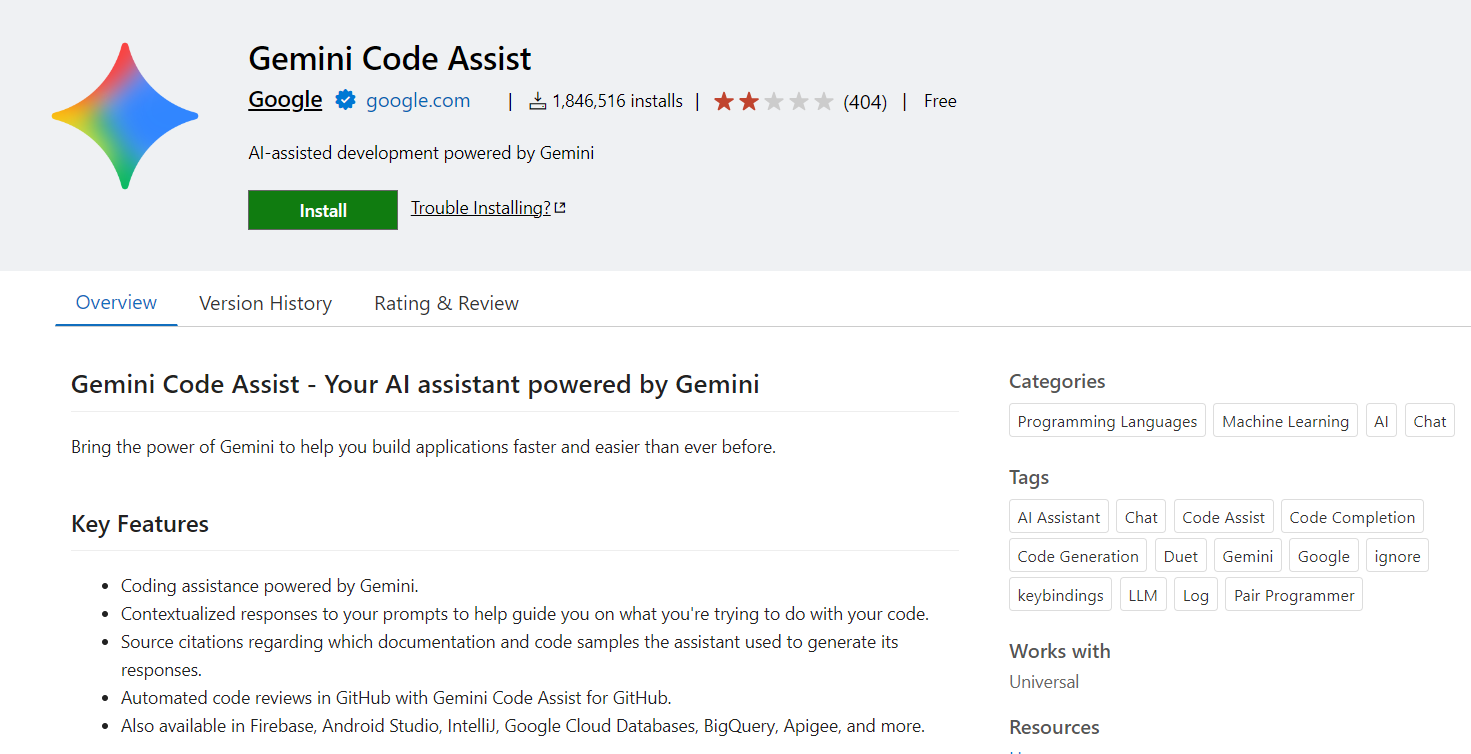
Task: Click the verified publisher badge next to Google
Action: [345, 100]
